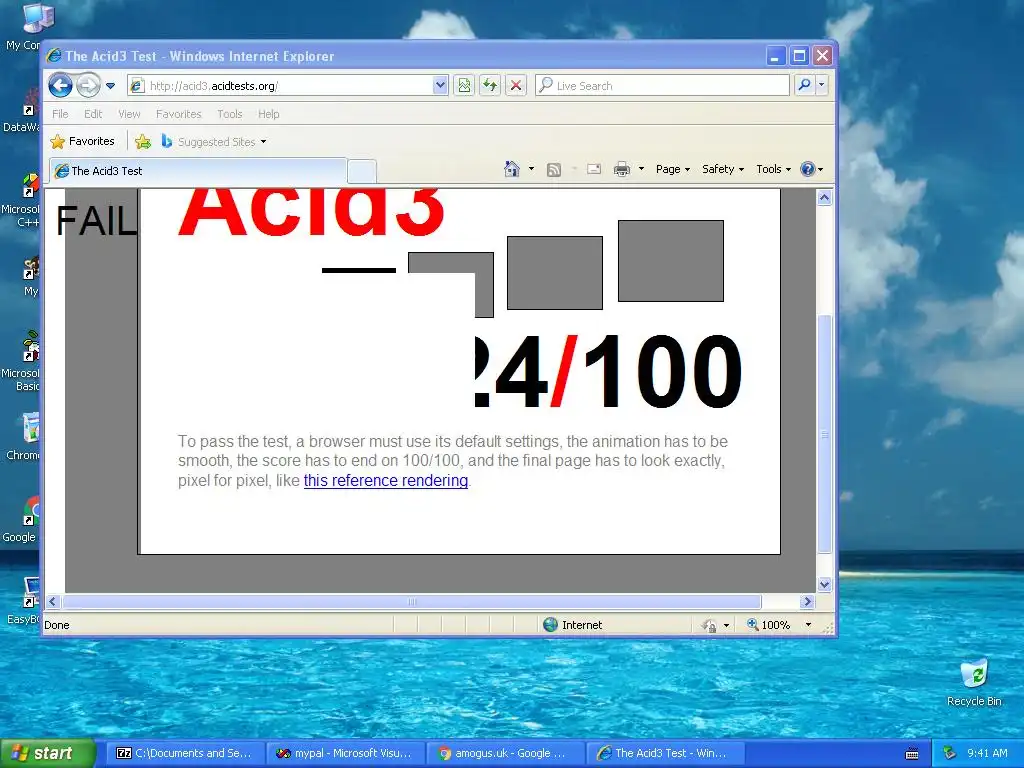
Task: Click the IE logo in the title bar
Action: pyautogui.click(x=54, y=56)
